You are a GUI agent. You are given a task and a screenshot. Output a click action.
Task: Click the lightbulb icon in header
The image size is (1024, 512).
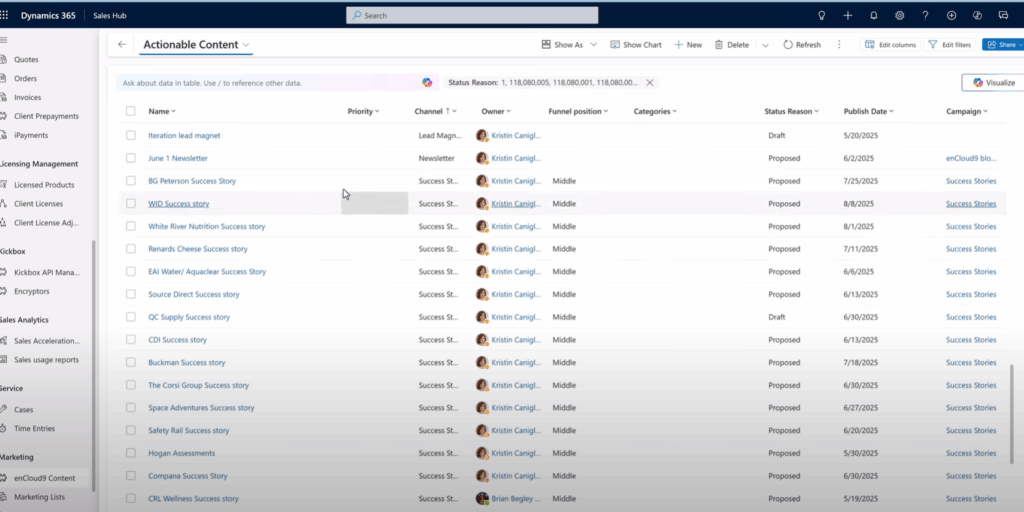(x=822, y=15)
